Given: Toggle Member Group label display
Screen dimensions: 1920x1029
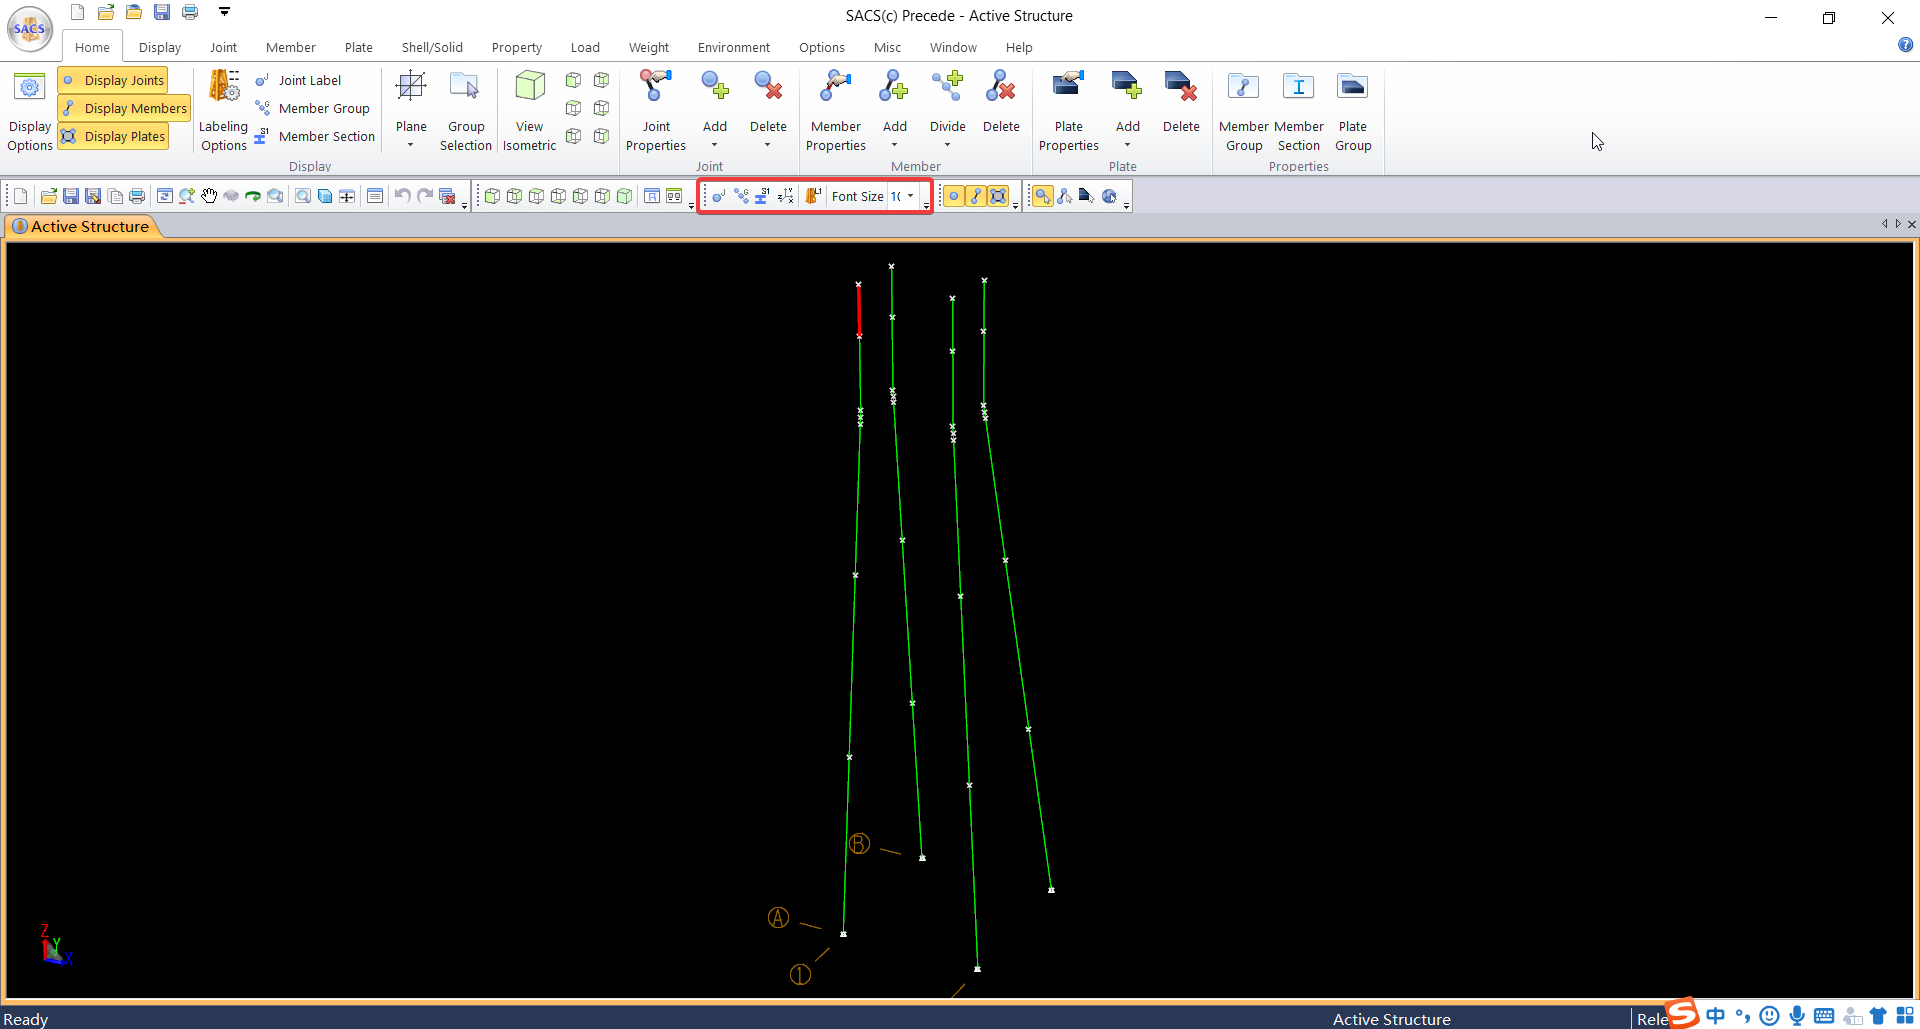Looking at the screenshot, I should click(x=312, y=108).
